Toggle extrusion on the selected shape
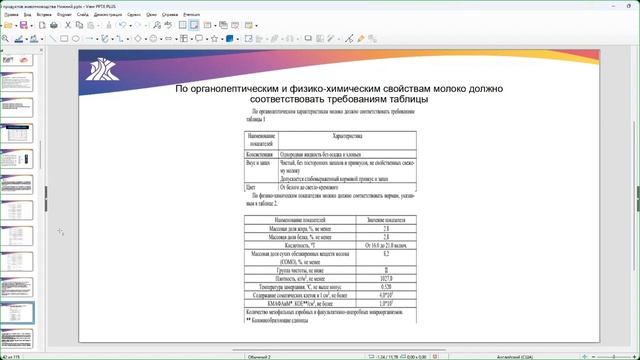 click(x=372, y=39)
